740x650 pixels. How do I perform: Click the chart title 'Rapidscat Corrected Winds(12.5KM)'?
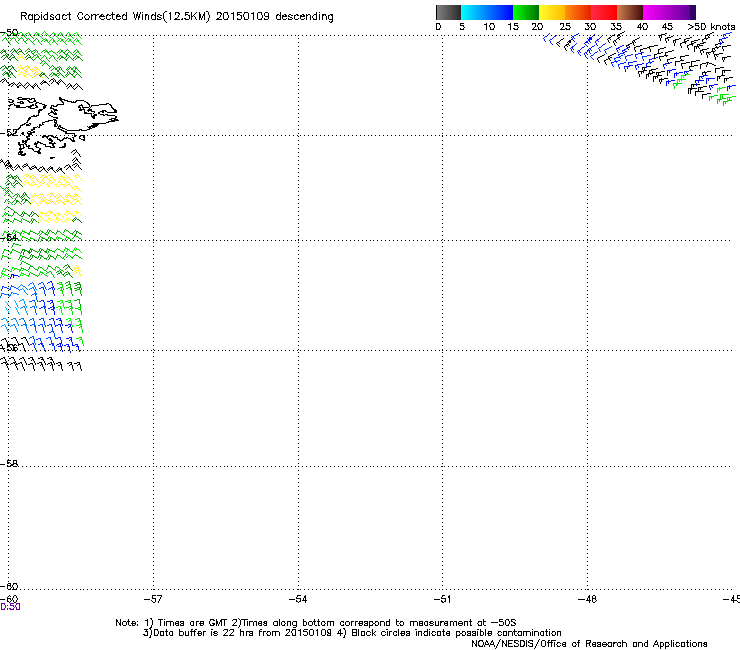[115, 17]
